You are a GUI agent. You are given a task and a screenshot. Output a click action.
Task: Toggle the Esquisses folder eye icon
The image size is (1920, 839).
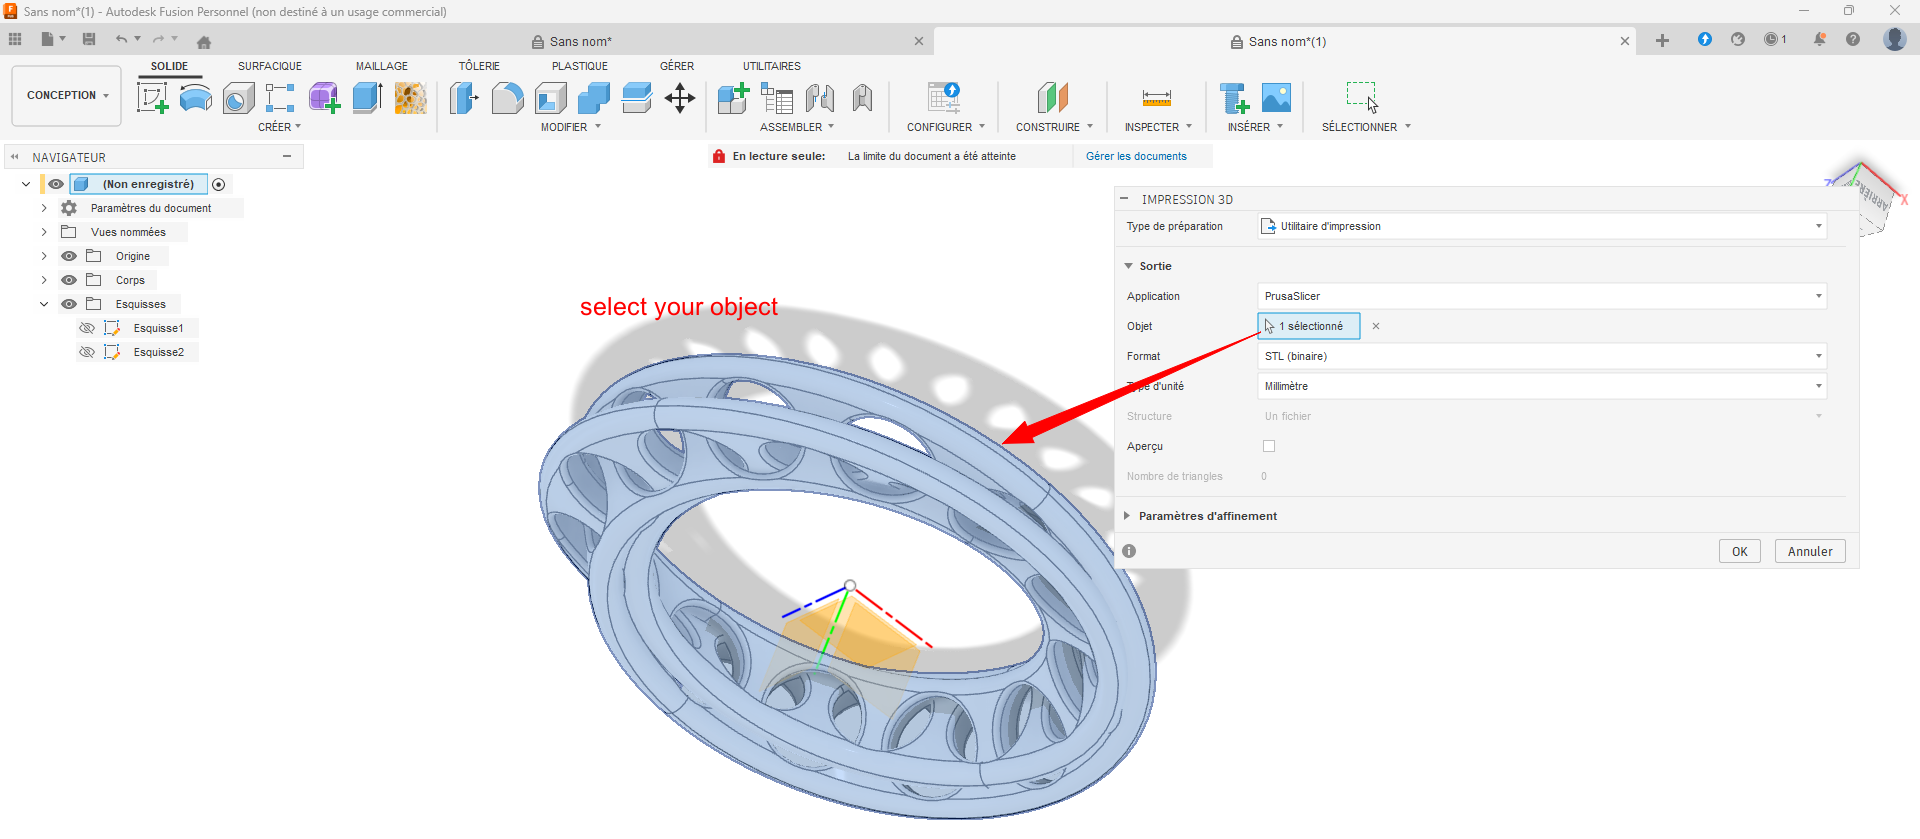tap(69, 304)
